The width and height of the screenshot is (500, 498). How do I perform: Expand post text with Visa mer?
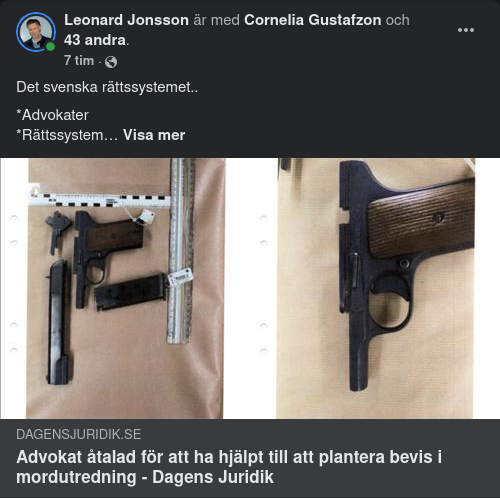154,135
